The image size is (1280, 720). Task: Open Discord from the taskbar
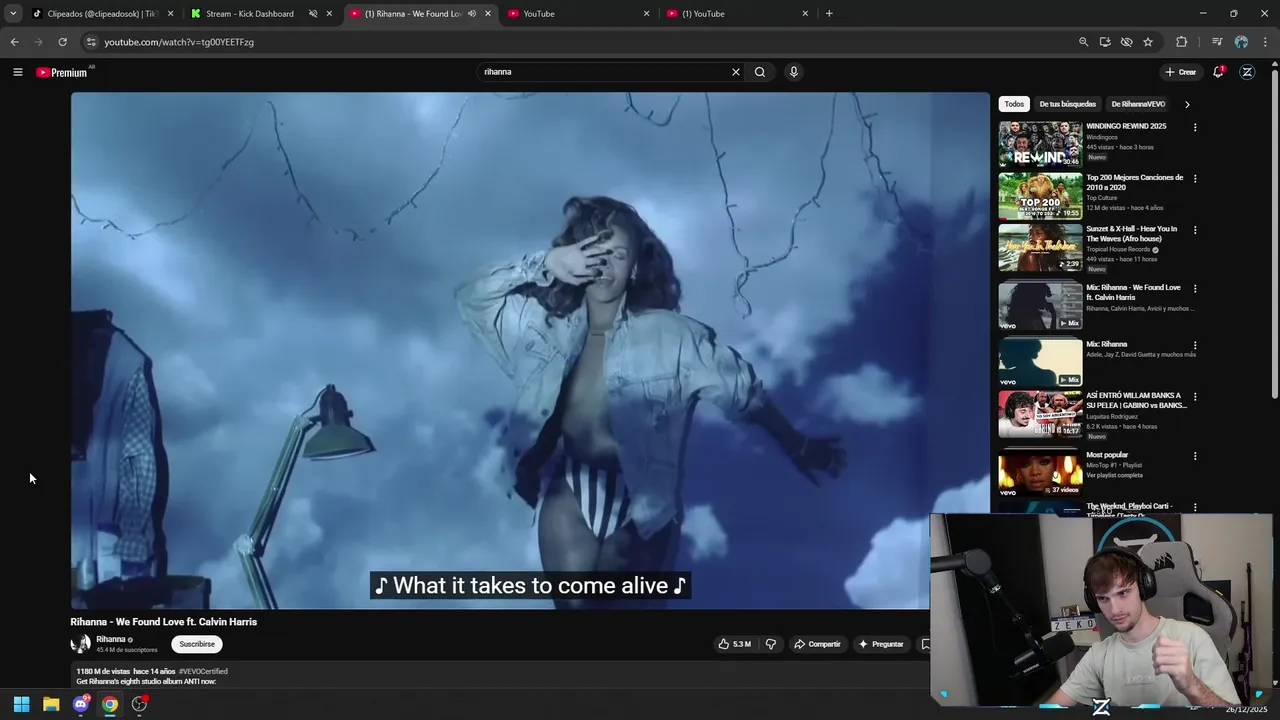click(x=81, y=704)
